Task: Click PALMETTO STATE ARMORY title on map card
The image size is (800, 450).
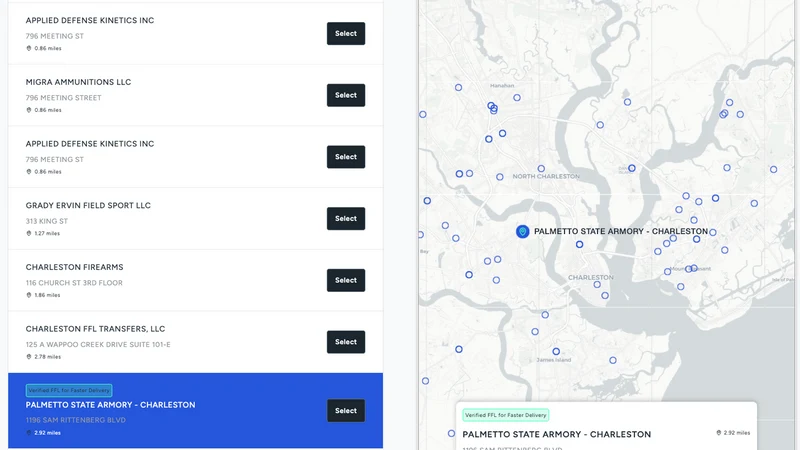Action: click(557, 435)
